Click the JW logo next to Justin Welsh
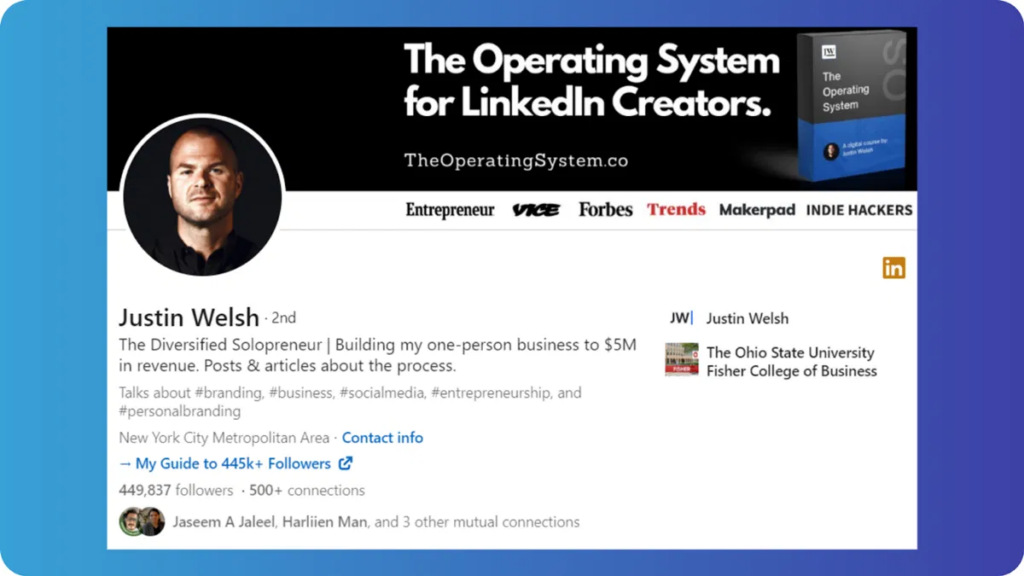 click(681, 318)
